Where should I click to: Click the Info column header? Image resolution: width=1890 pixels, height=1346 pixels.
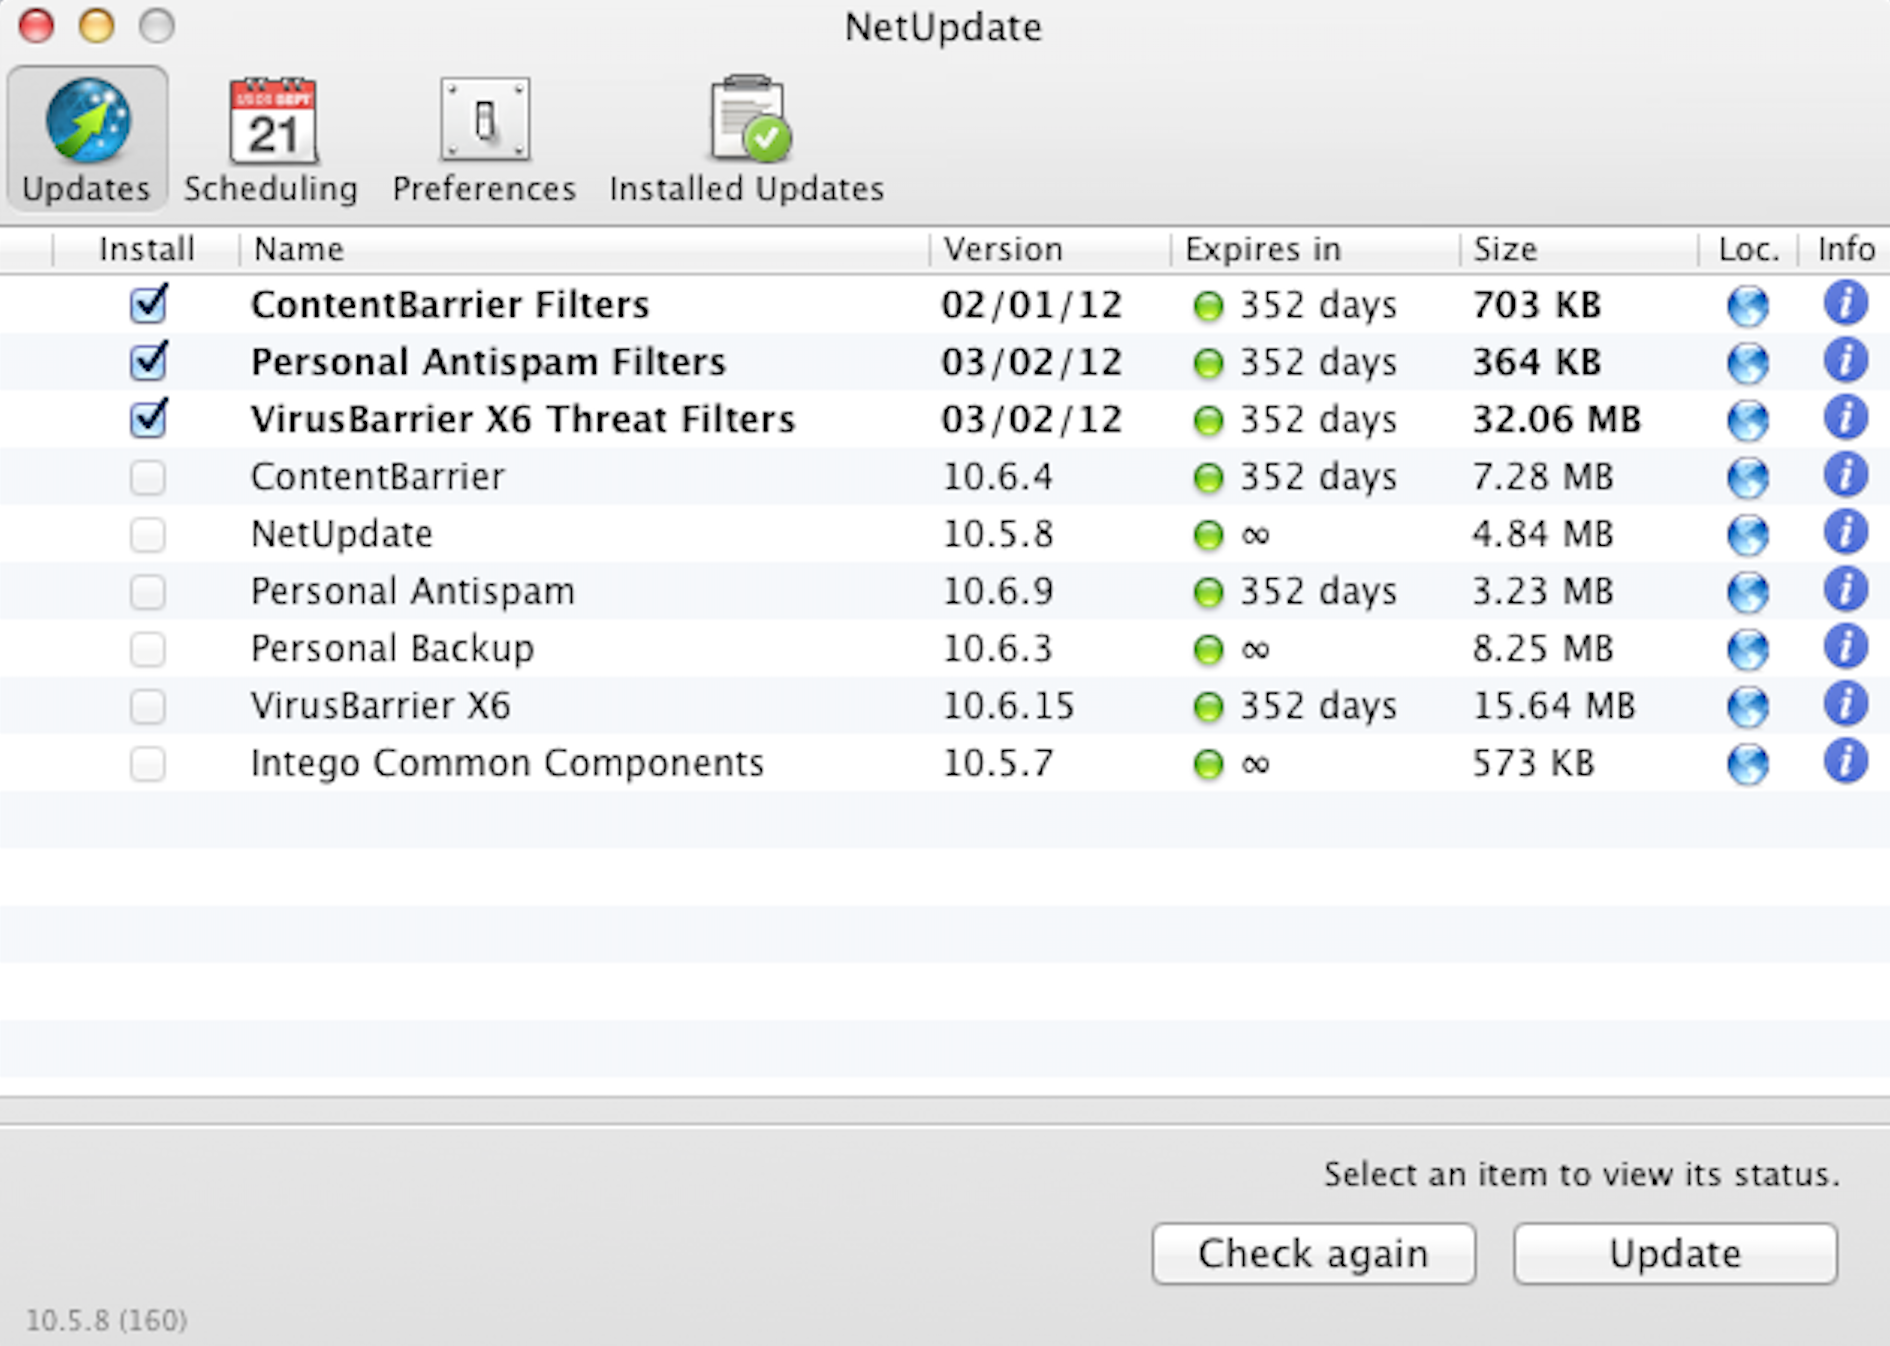click(1845, 249)
